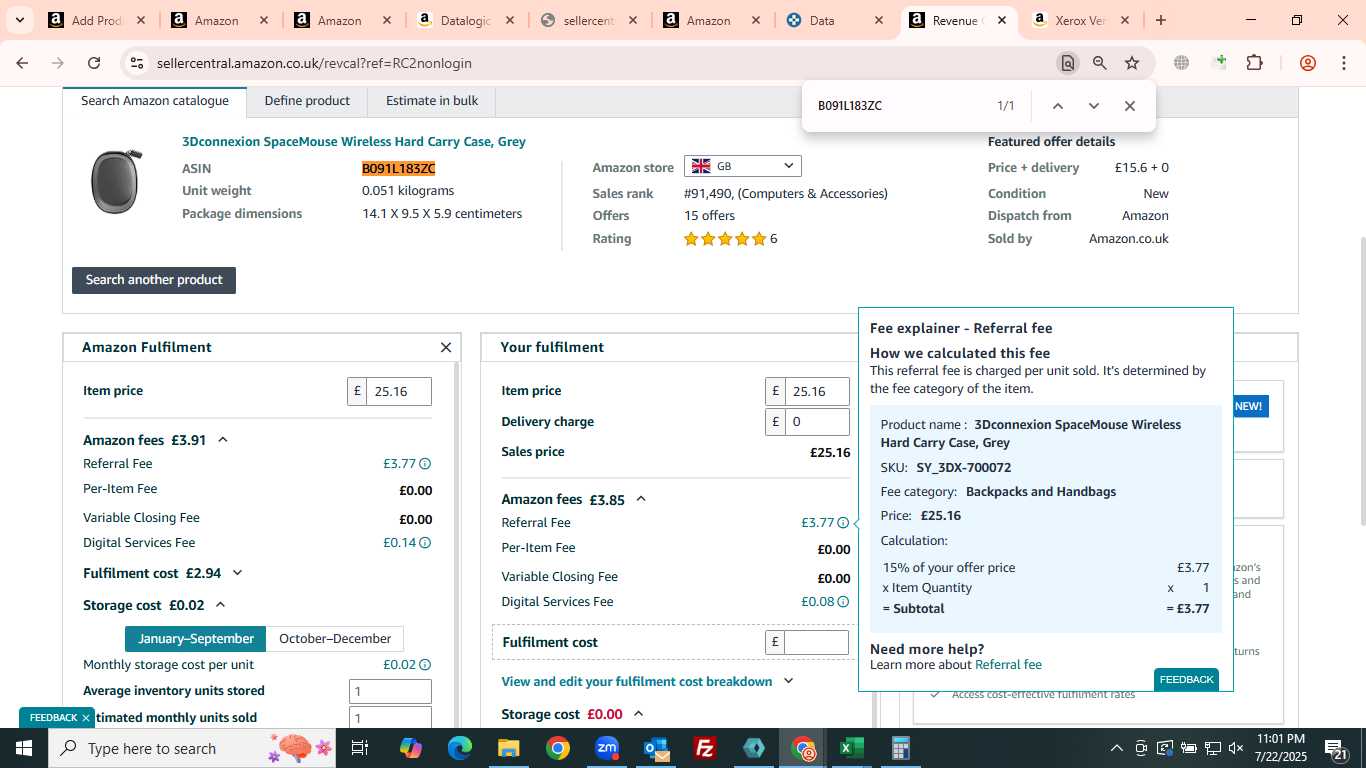Open 3Dconnexion SpaceMouse product title link

pyautogui.click(x=354, y=142)
